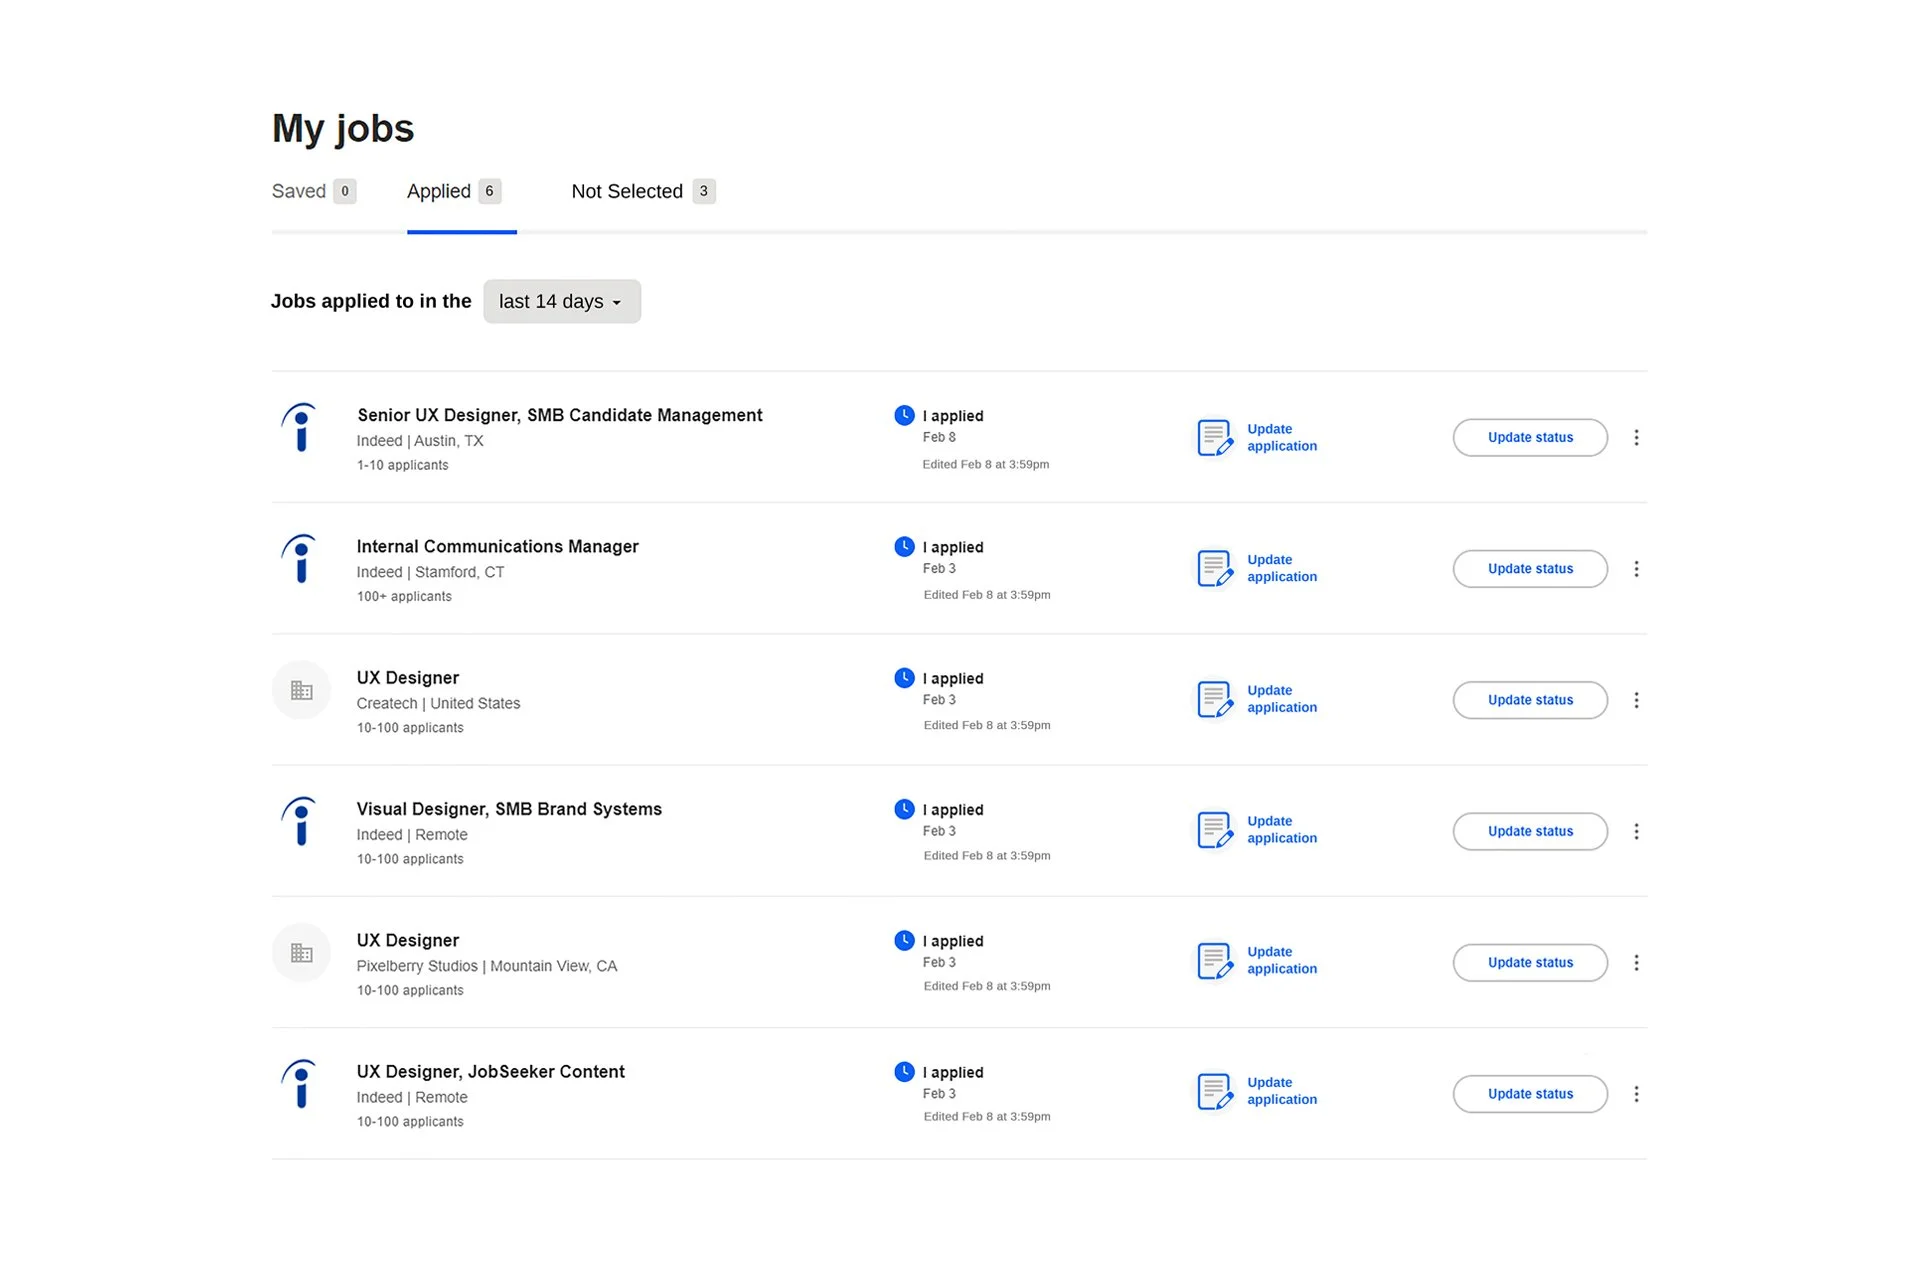Open three-dot options for Internal Communications Manager
The image size is (1920, 1280).
coord(1636,569)
